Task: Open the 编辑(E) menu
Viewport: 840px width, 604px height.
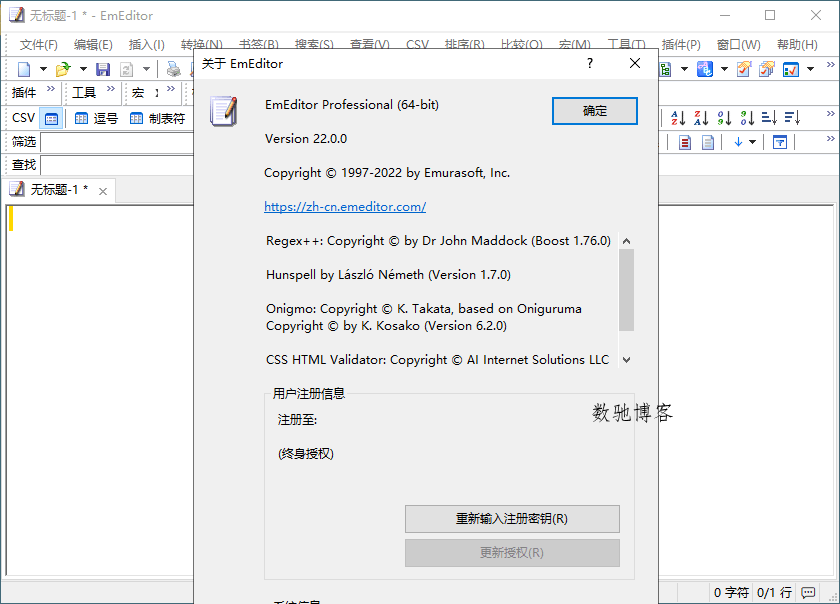Action: (x=93, y=44)
